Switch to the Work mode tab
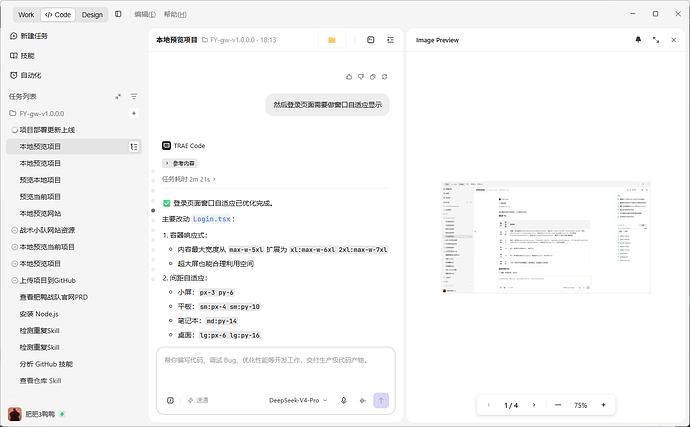Viewport: 690px width, 427px height. 26,15
